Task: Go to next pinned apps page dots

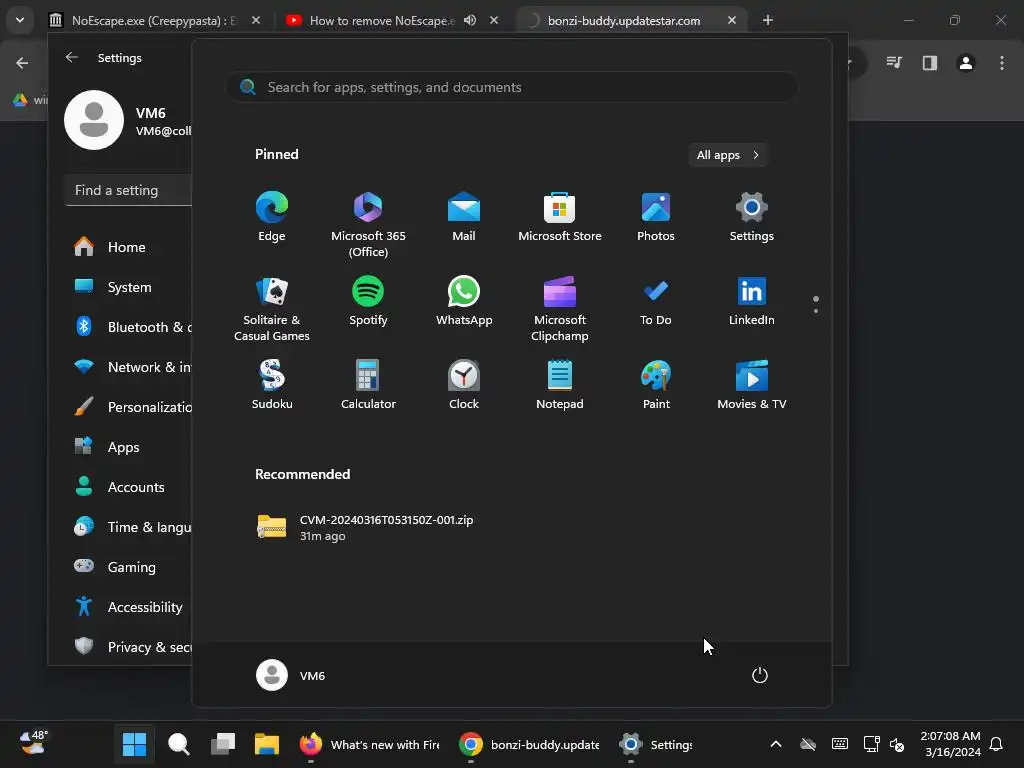Action: 816,305
